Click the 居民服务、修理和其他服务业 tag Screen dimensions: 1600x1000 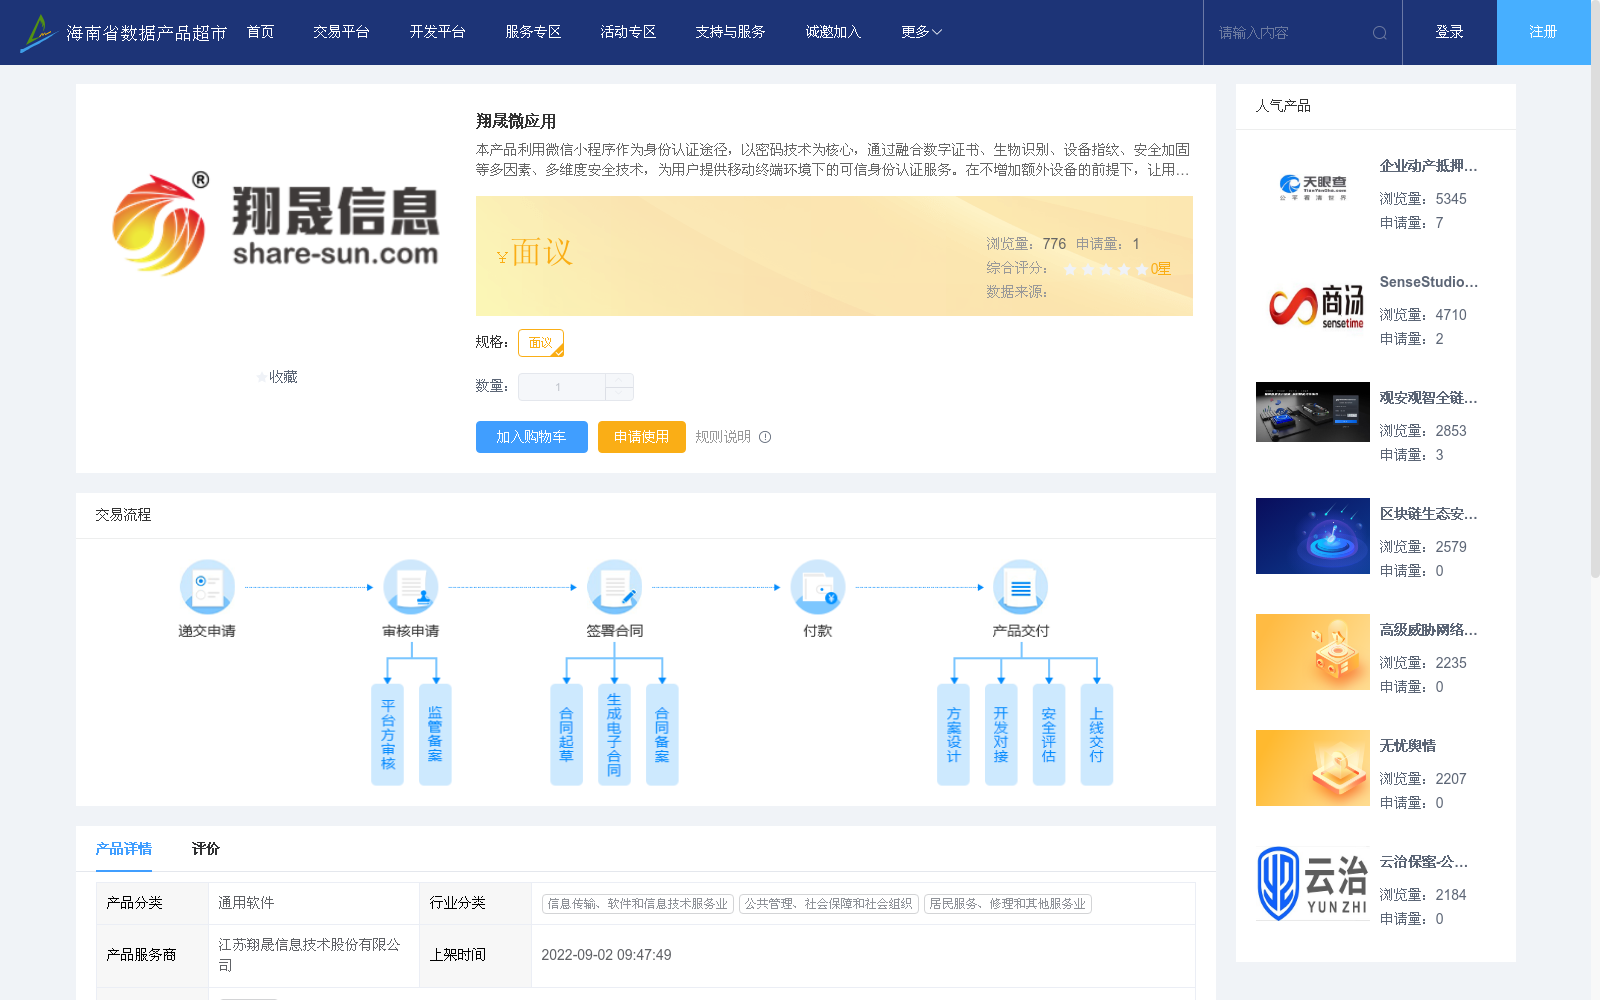1008,904
